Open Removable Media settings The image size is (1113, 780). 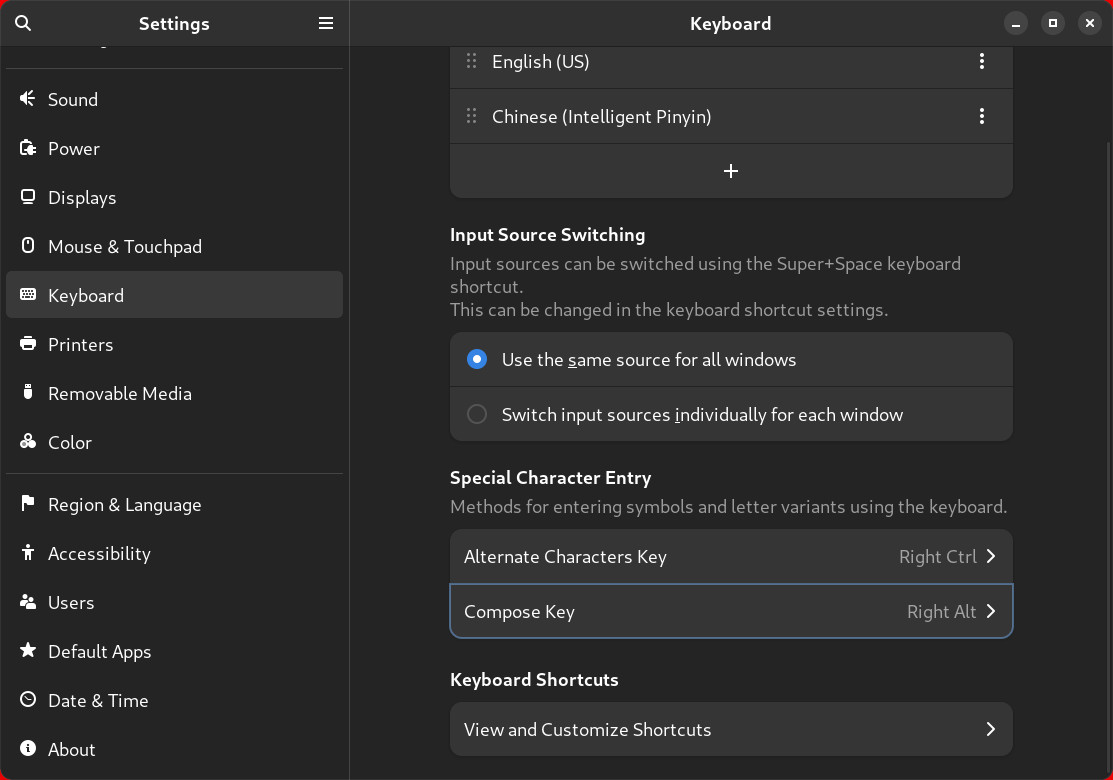(x=119, y=393)
